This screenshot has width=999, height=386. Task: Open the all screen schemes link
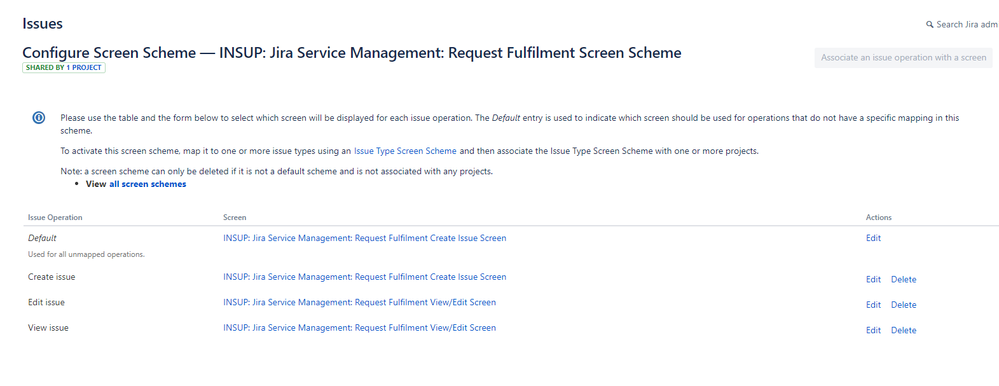(x=148, y=184)
